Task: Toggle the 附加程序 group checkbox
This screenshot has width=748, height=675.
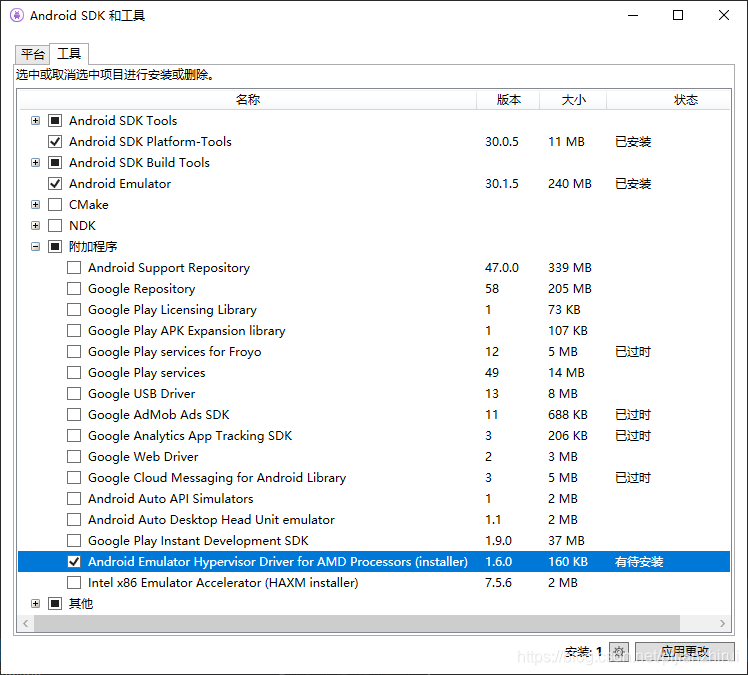Action: tap(55, 247)
